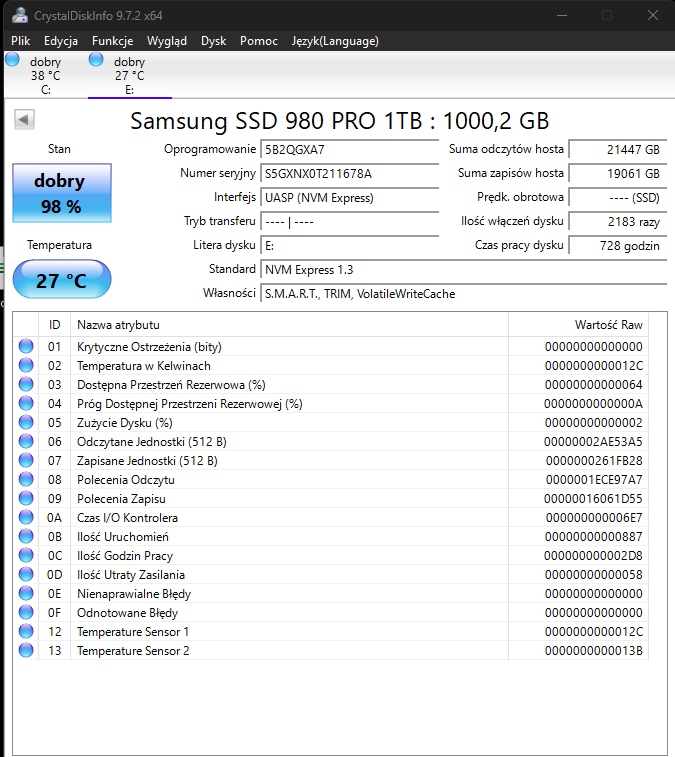Viewport: 675px width, 757px height.
Task: Click status icon beside Zużycie Dysku attribute
Action: tap(25, 423)
